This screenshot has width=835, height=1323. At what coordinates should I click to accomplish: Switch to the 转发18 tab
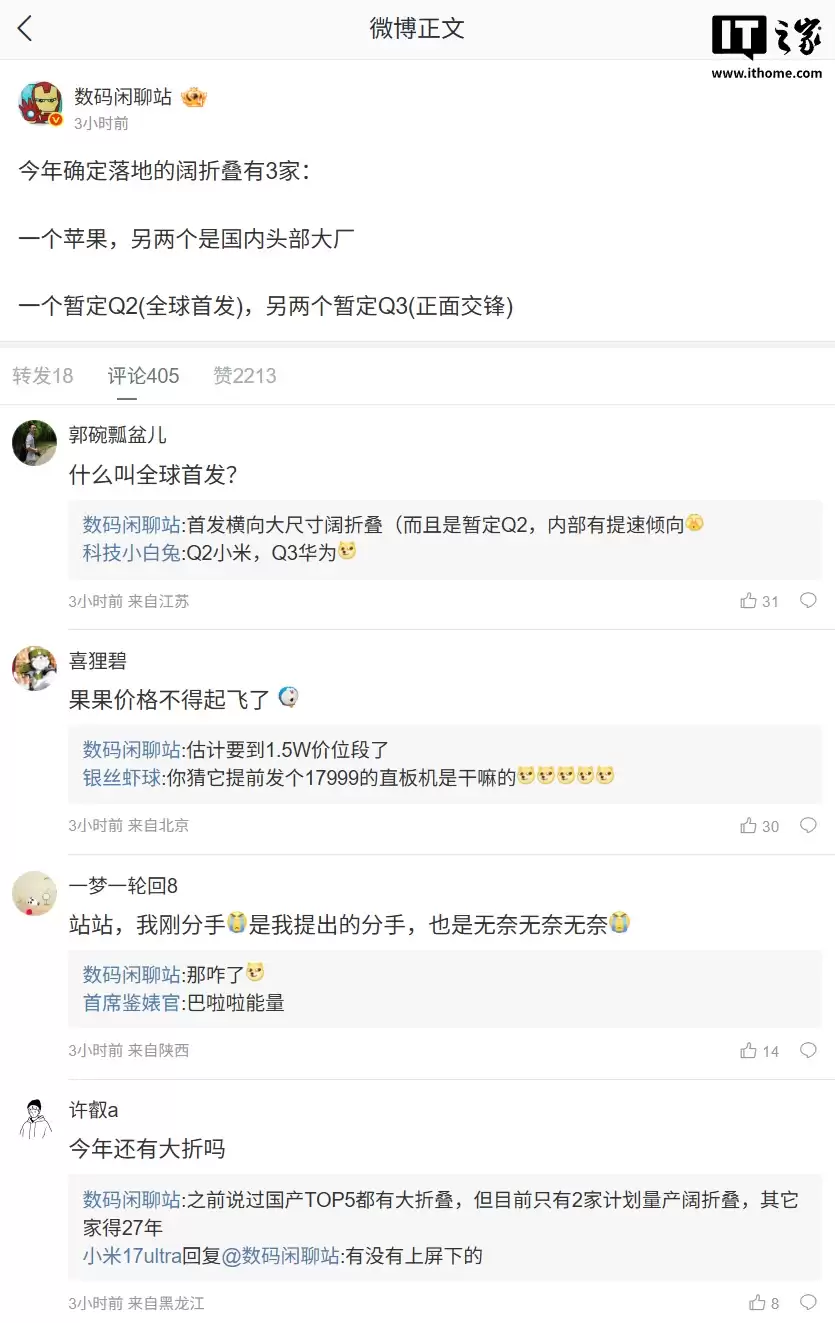tap(43, 376)
